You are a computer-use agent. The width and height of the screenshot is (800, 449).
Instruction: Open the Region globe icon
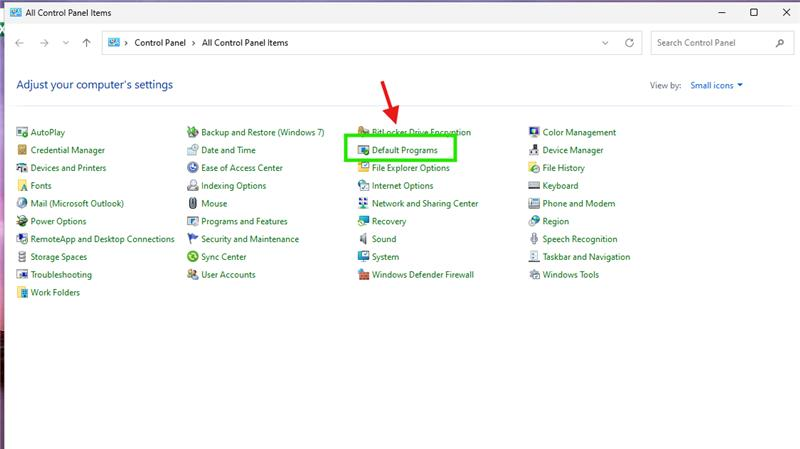[x=534, y=221]
